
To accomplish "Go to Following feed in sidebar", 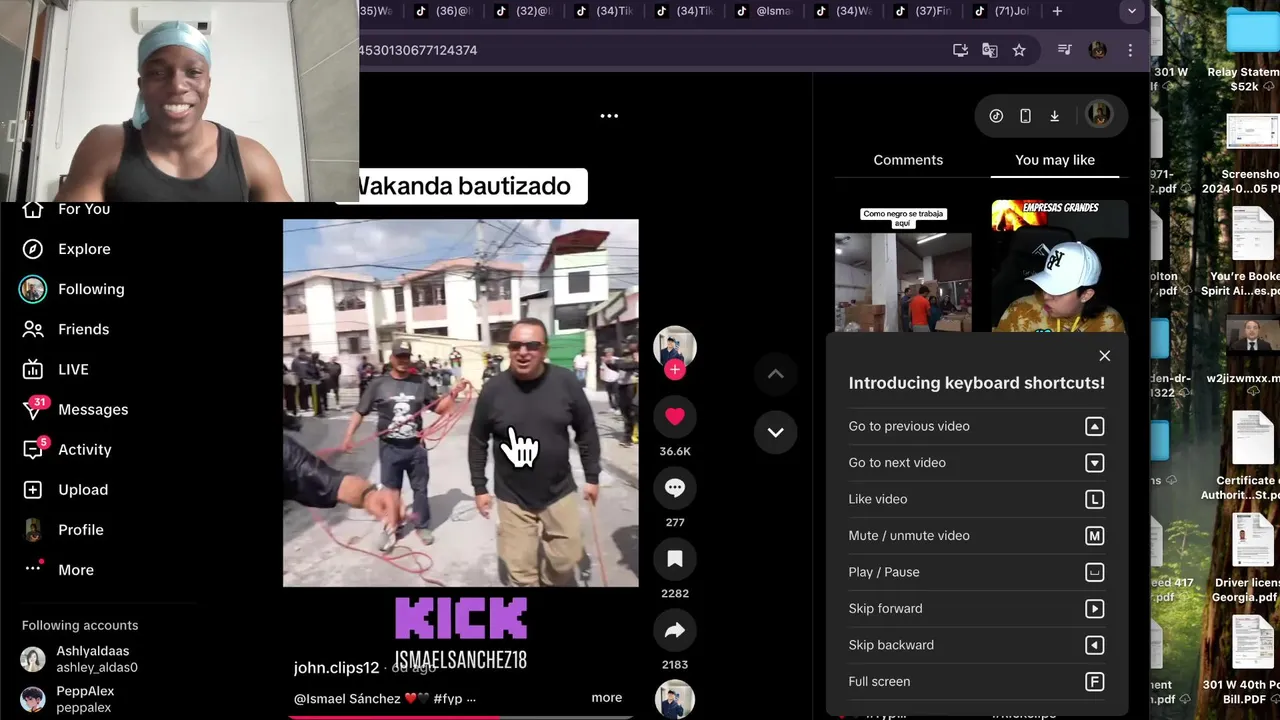I will [74, 289].
